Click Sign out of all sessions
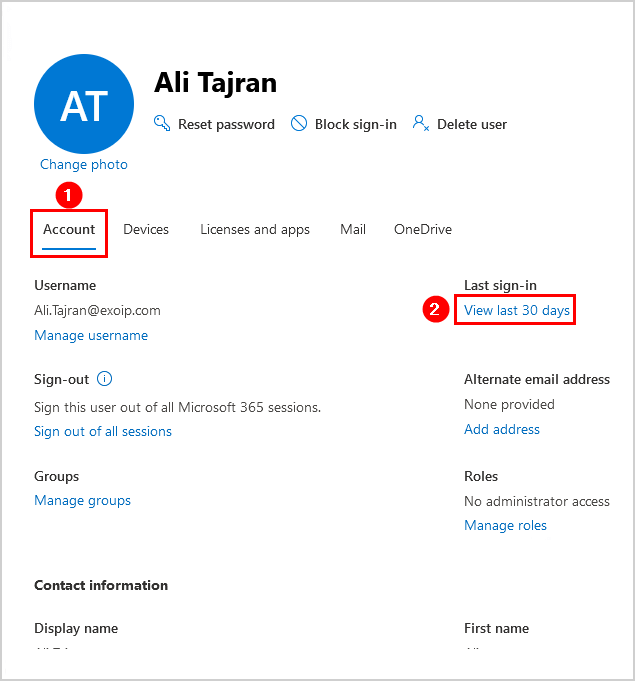The width and height of the screenshot is (635, 681). (x=103, y=431)
